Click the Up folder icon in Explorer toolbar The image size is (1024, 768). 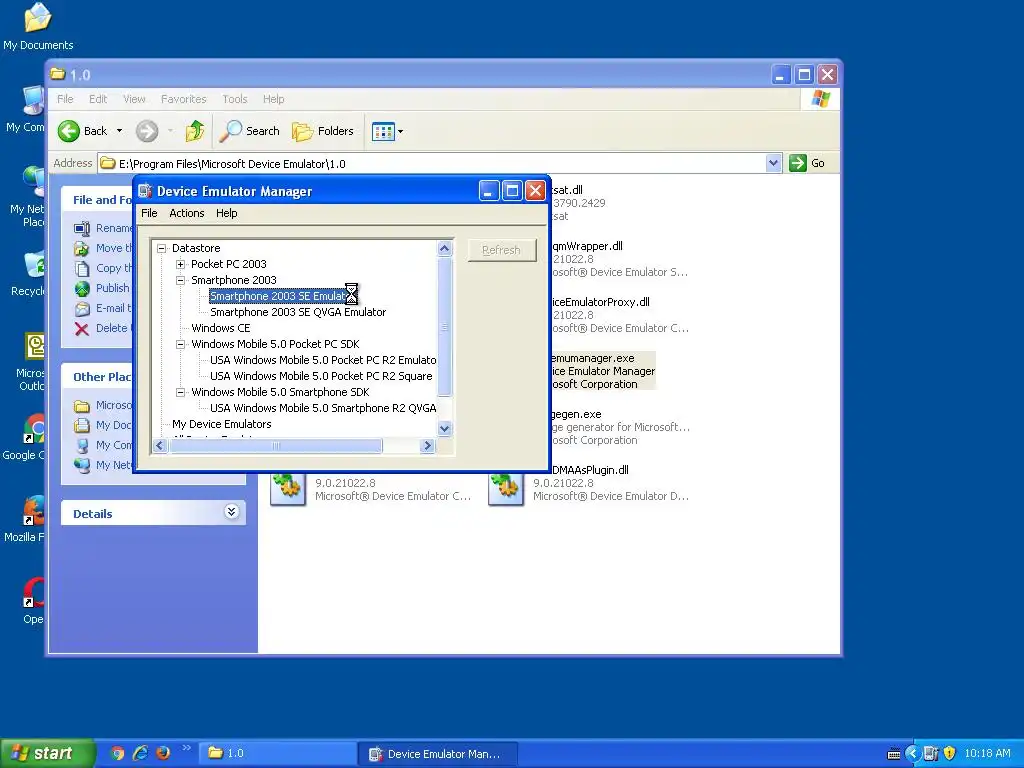(195, 131)
